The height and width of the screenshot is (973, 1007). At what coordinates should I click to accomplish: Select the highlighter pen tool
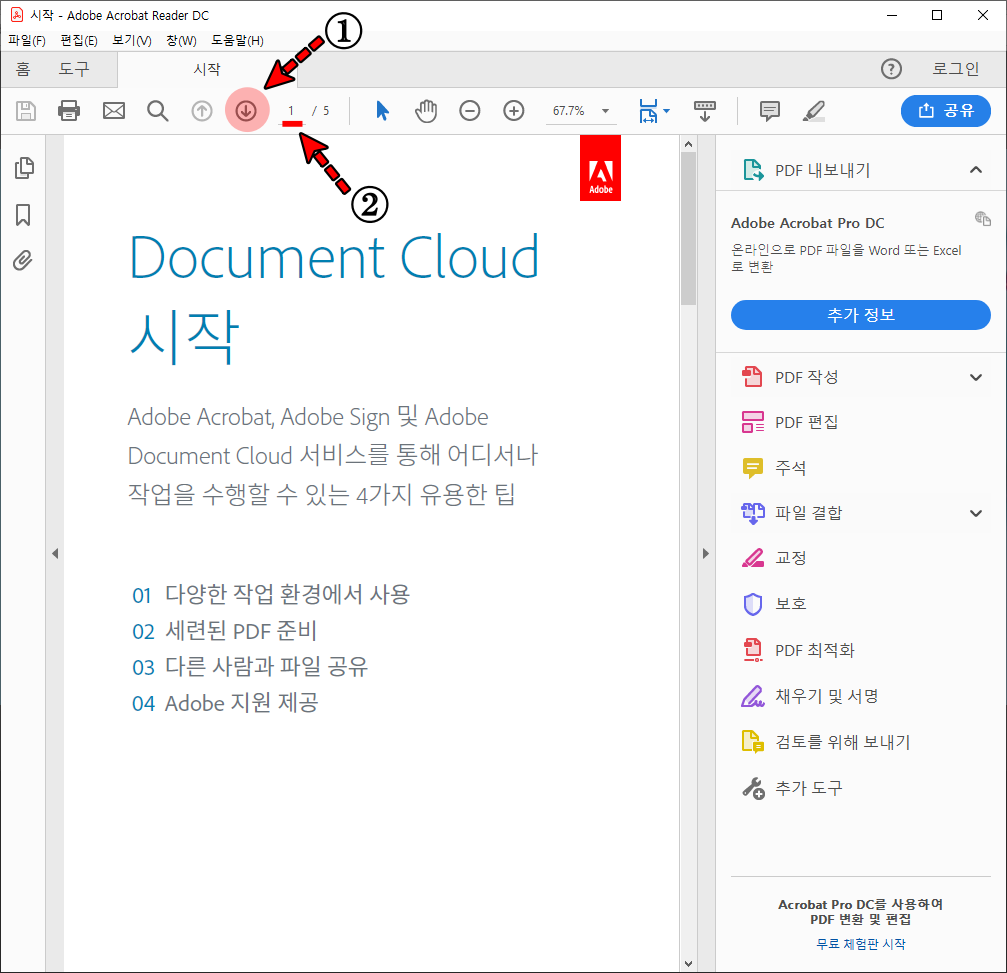[814, 110]
